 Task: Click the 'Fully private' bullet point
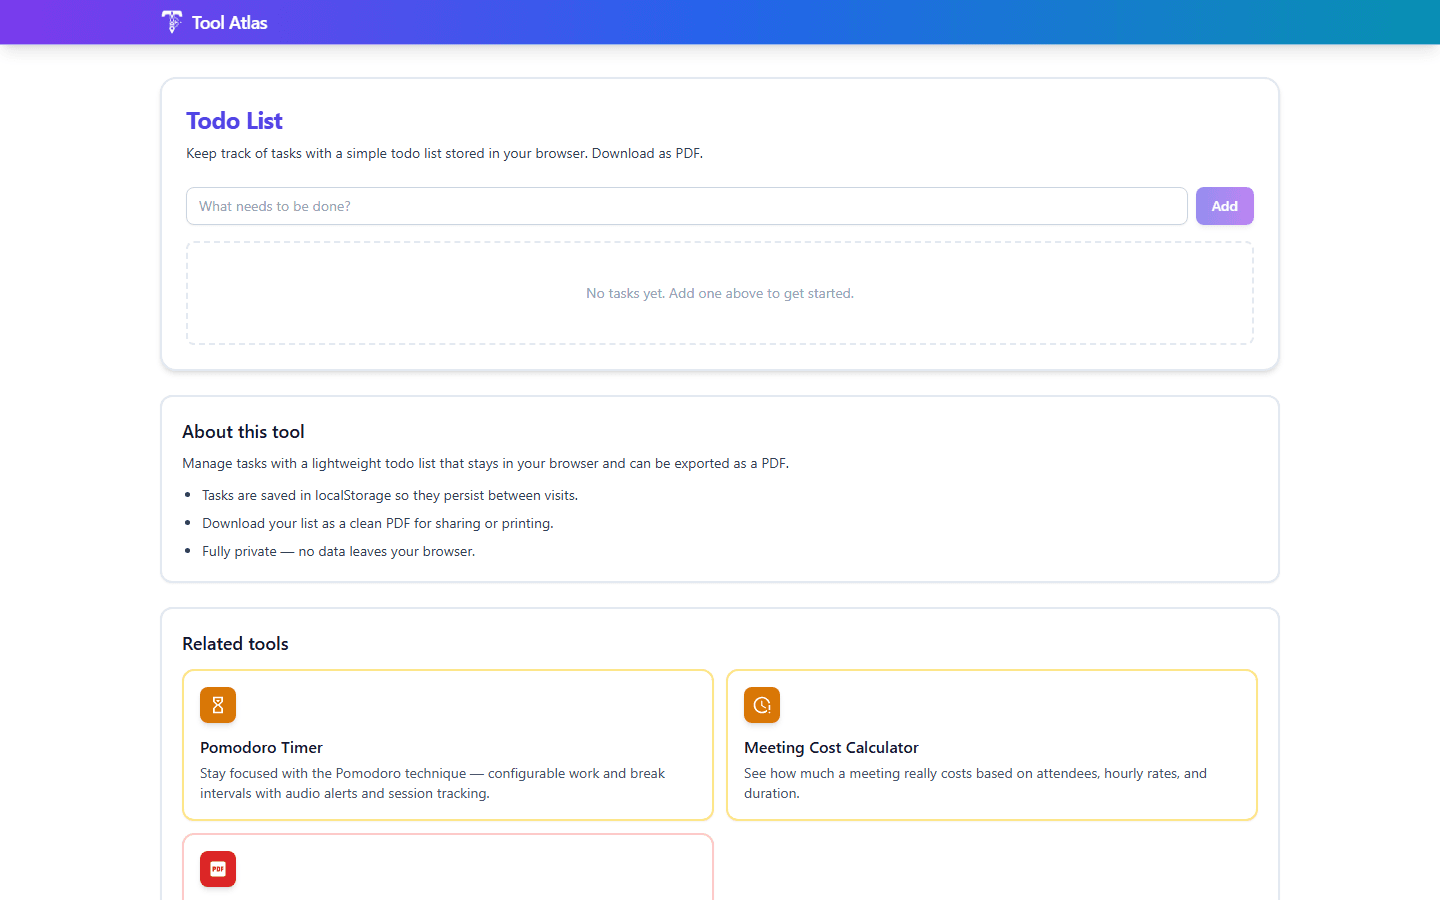point(338,551)
